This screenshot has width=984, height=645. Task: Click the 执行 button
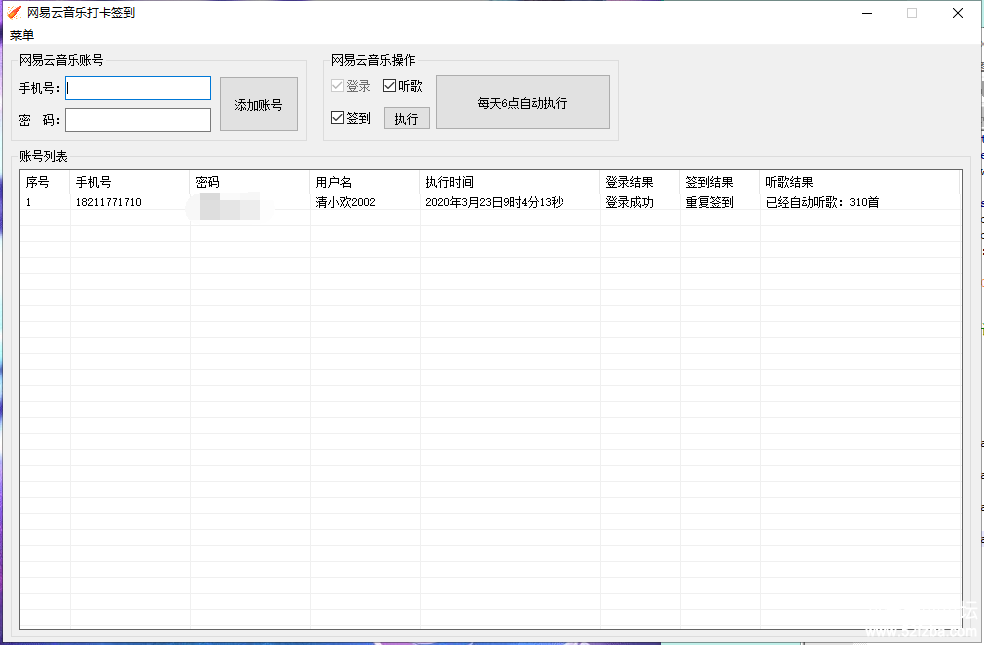[x=407, y=118]
